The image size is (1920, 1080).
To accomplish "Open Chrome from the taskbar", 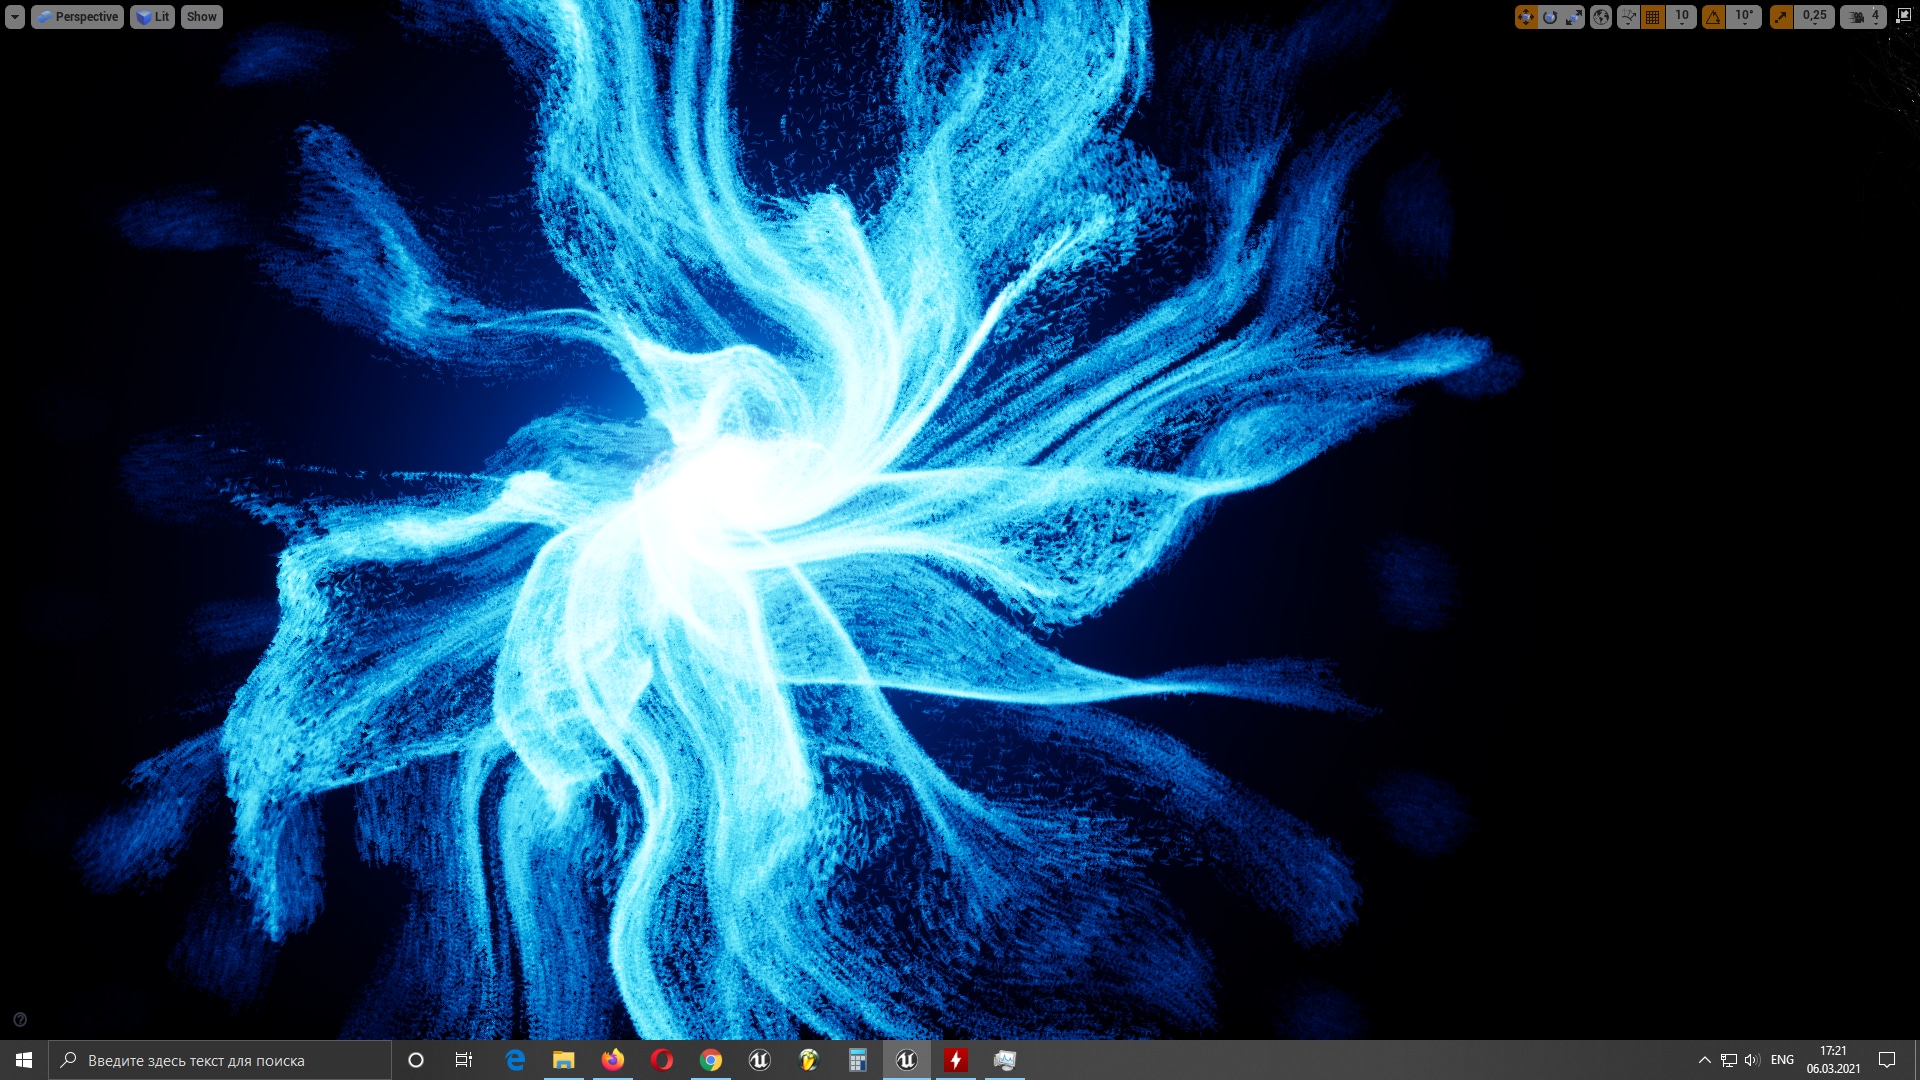I will pyautogui.click(x=711, y=1060).
